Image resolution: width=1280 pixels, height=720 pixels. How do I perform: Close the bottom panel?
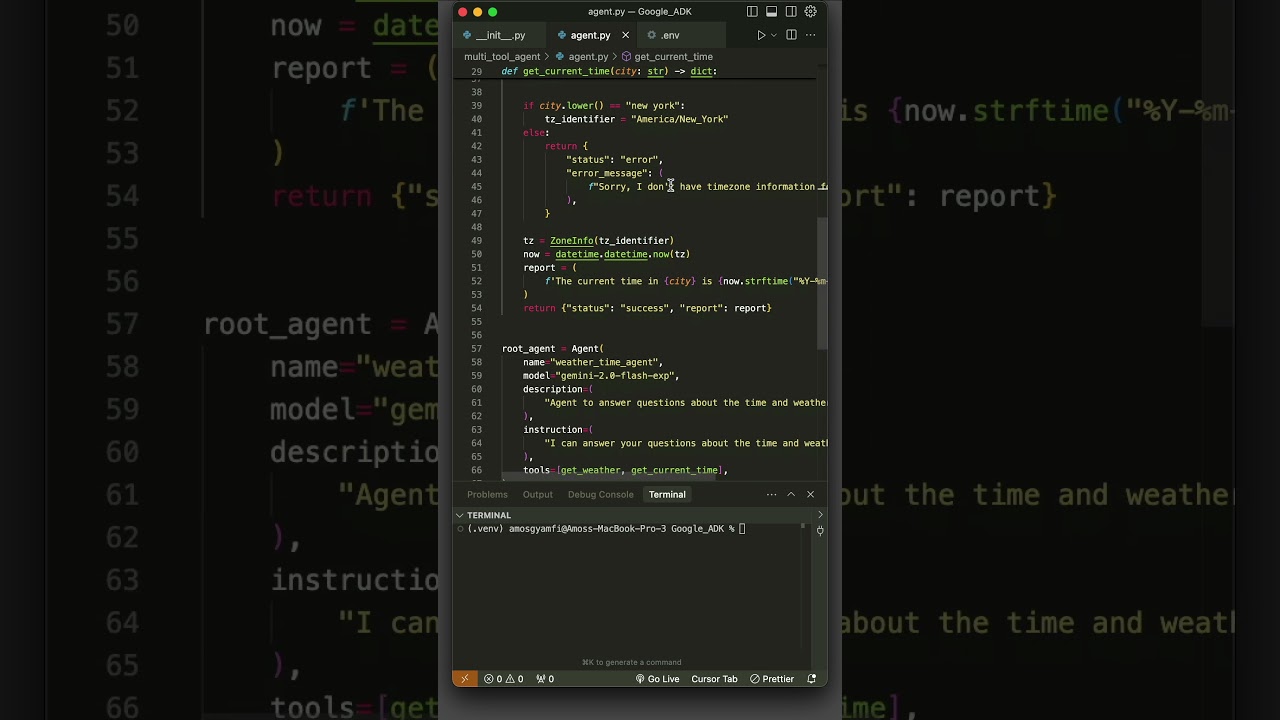click(810, 494)
